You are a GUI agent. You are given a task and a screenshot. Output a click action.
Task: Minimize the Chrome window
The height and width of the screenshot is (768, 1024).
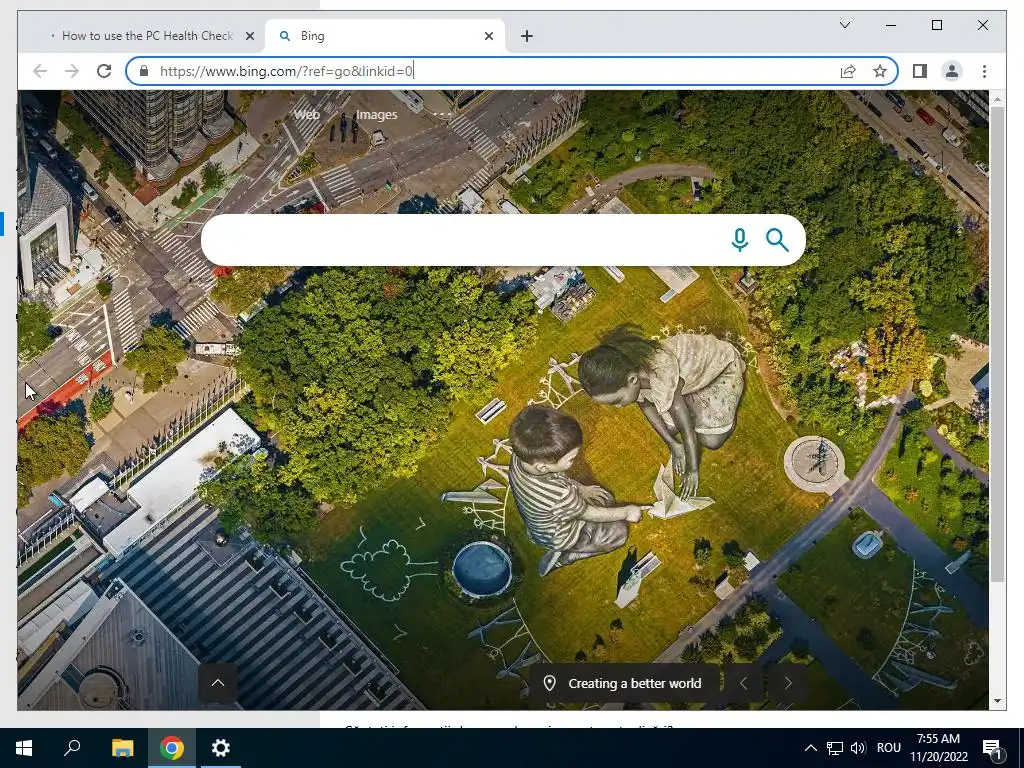click(891, 25)
